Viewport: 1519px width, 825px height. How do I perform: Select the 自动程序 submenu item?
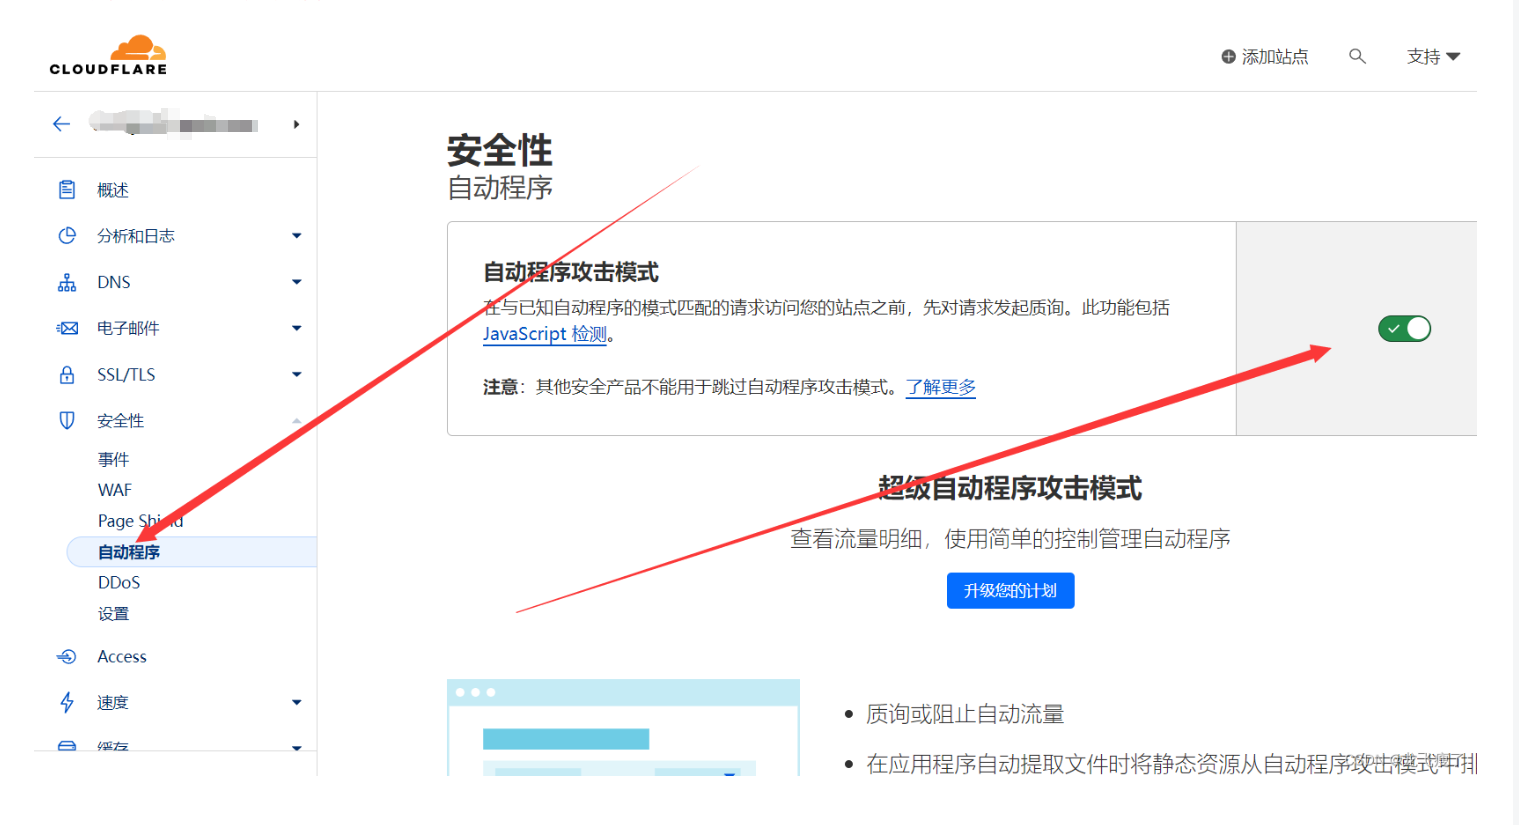(192, 552)
